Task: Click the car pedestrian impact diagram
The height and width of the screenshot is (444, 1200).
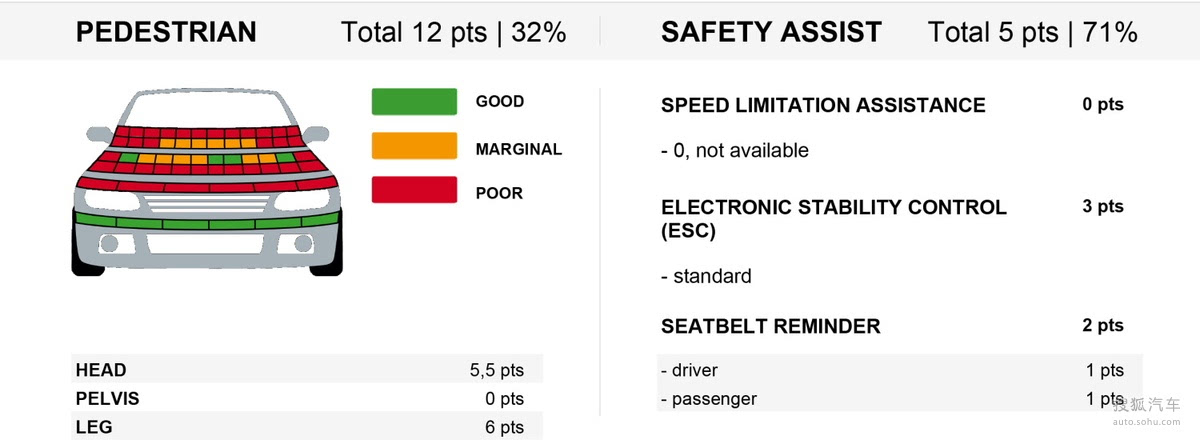Action: (206, 182)
